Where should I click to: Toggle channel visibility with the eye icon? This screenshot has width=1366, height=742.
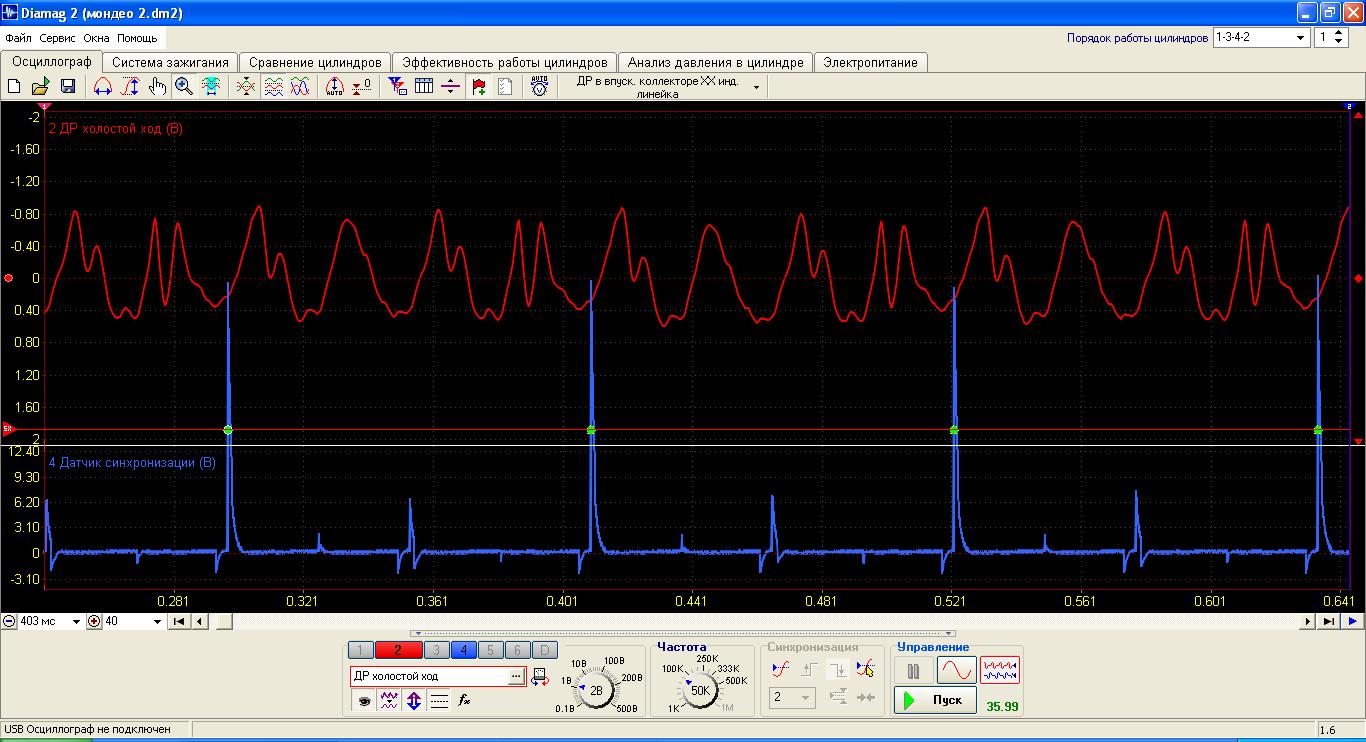pyautogui.click(x=364, y=701)
